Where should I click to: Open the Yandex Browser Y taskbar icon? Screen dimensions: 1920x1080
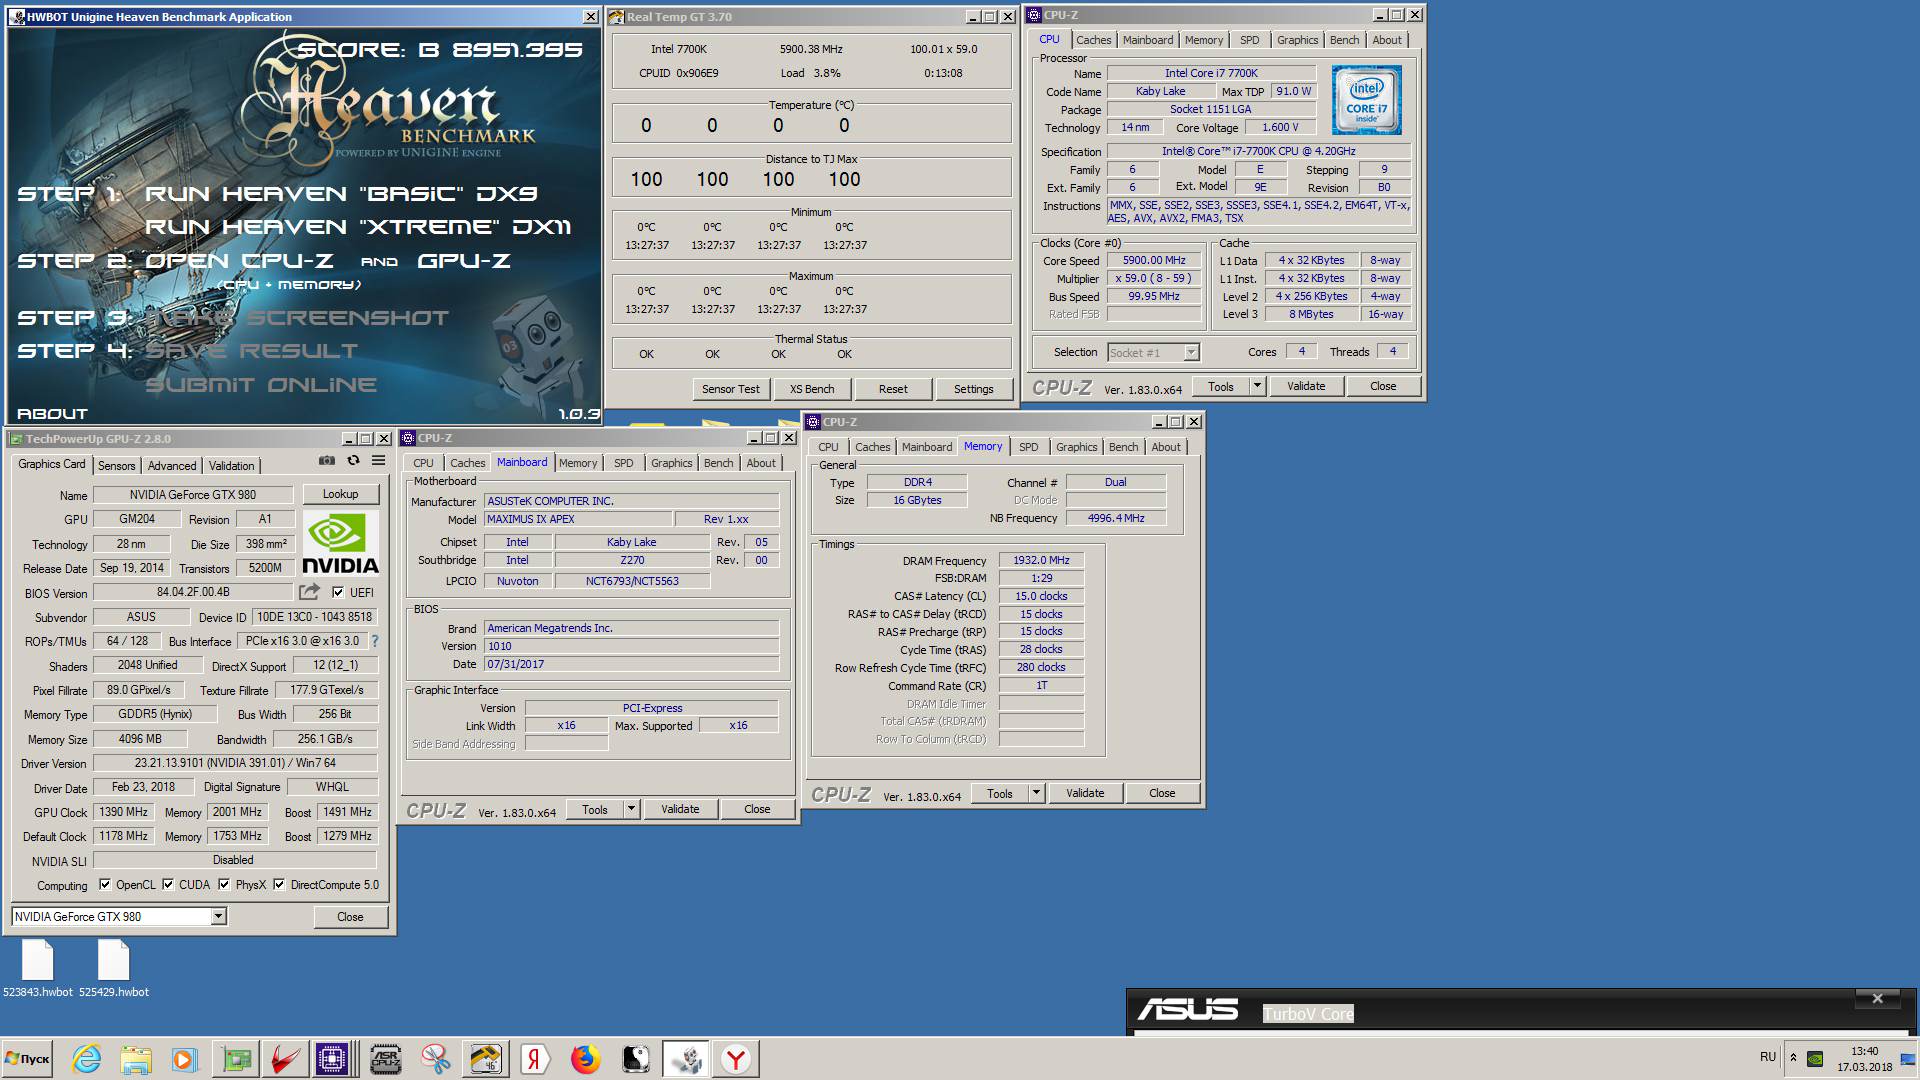pyautogui.click(x=736, y=1059)
